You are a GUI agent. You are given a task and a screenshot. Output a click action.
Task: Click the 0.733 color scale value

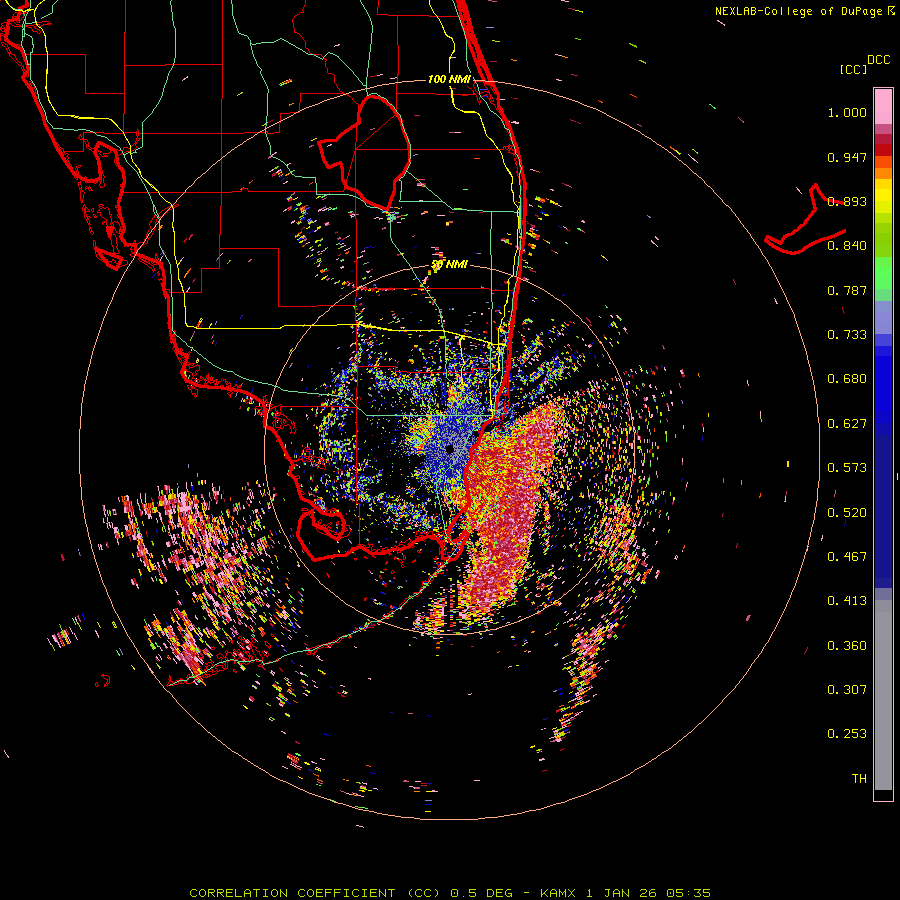pyautogui.click(x=847, y=335)
